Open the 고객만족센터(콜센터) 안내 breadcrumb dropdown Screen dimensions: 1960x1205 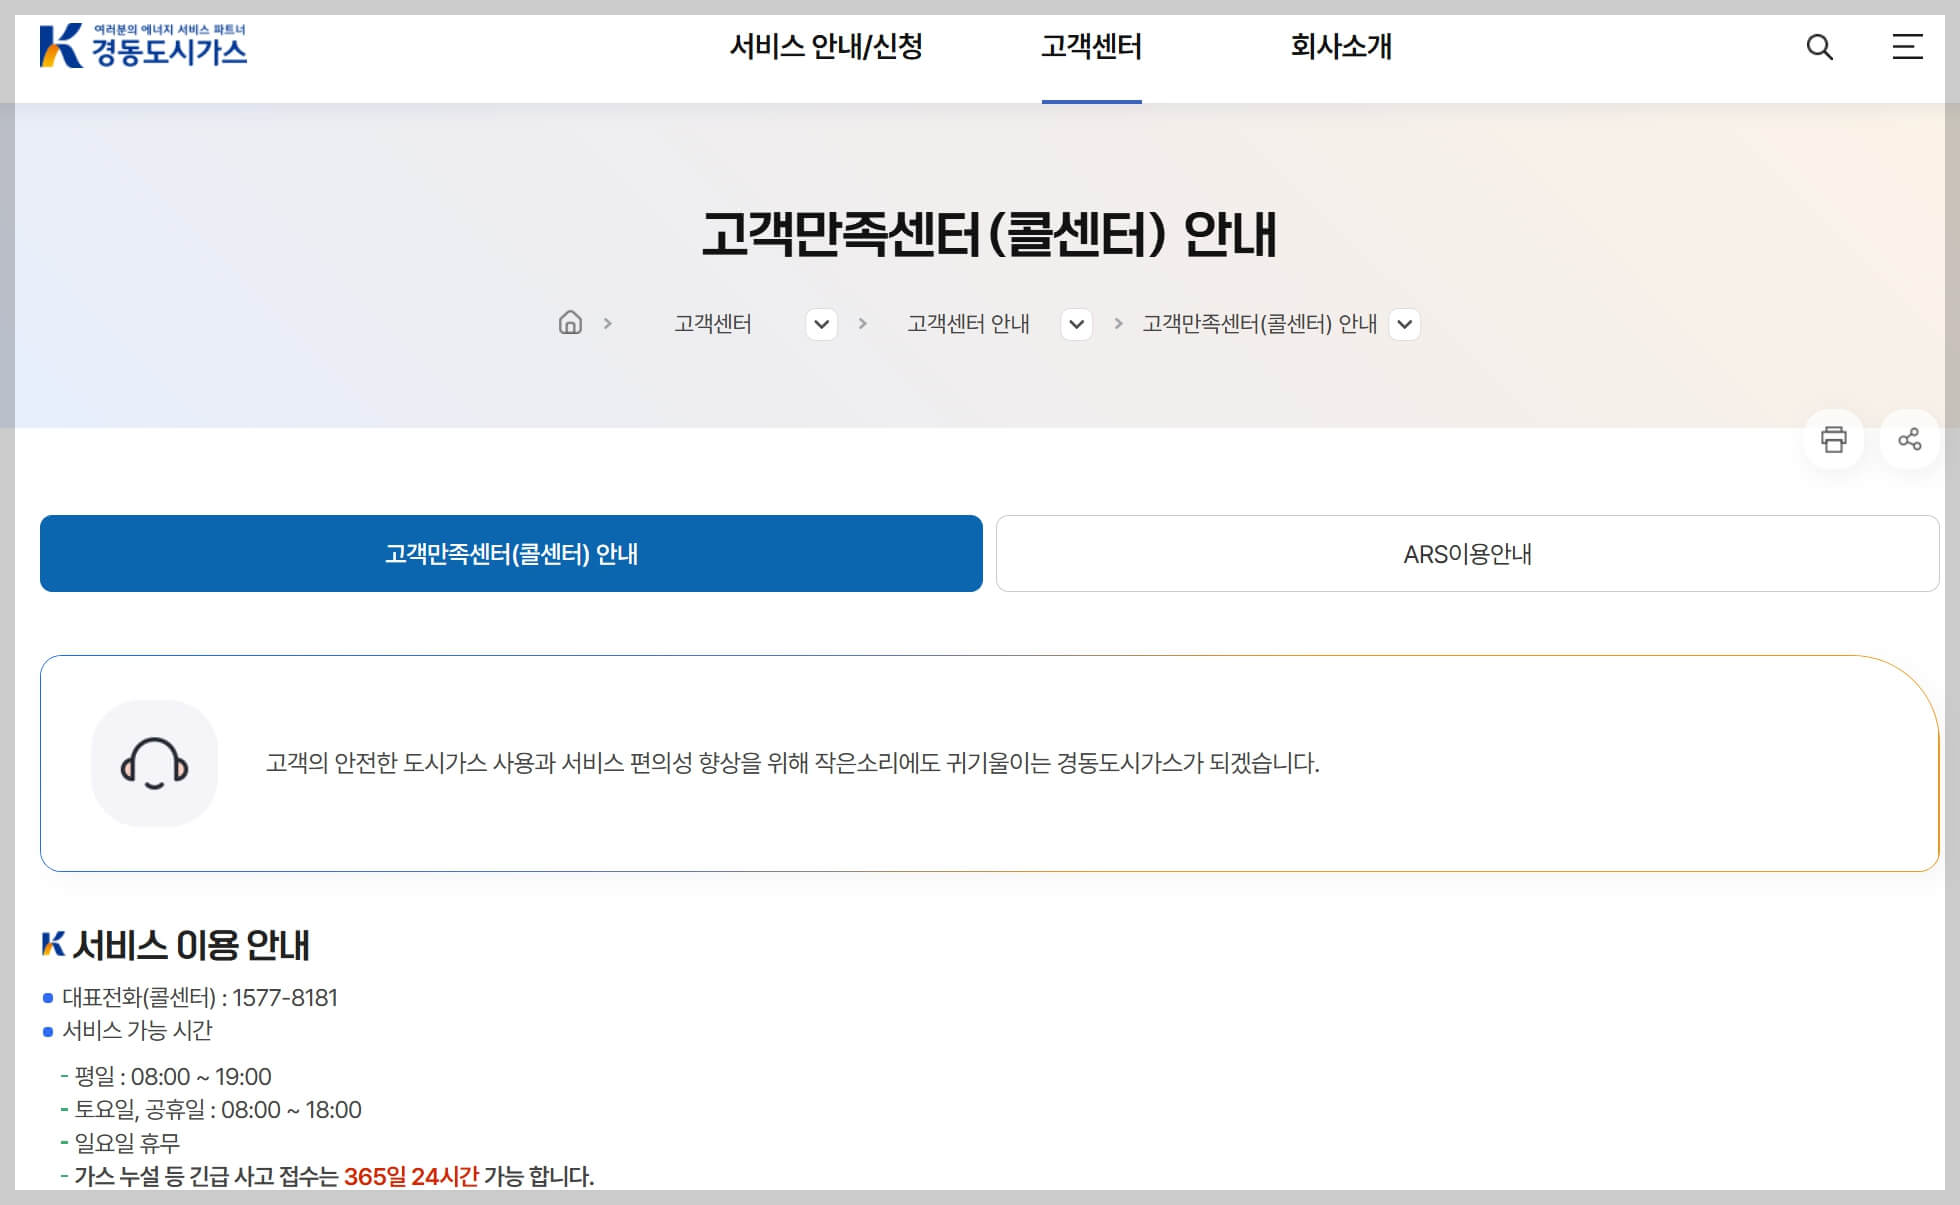(x=1405, y=324)
